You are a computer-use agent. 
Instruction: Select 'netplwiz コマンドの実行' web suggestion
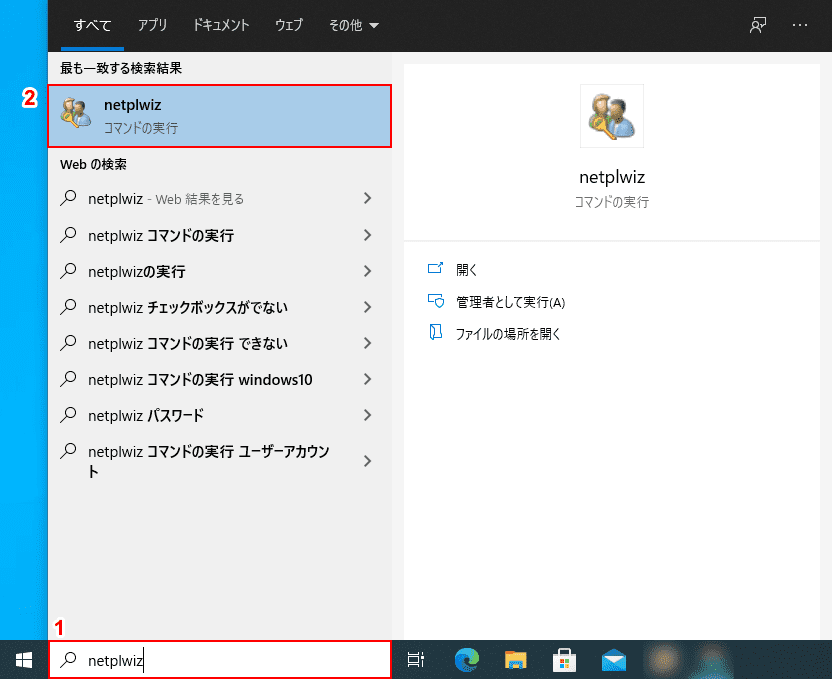tap(220, 235)
